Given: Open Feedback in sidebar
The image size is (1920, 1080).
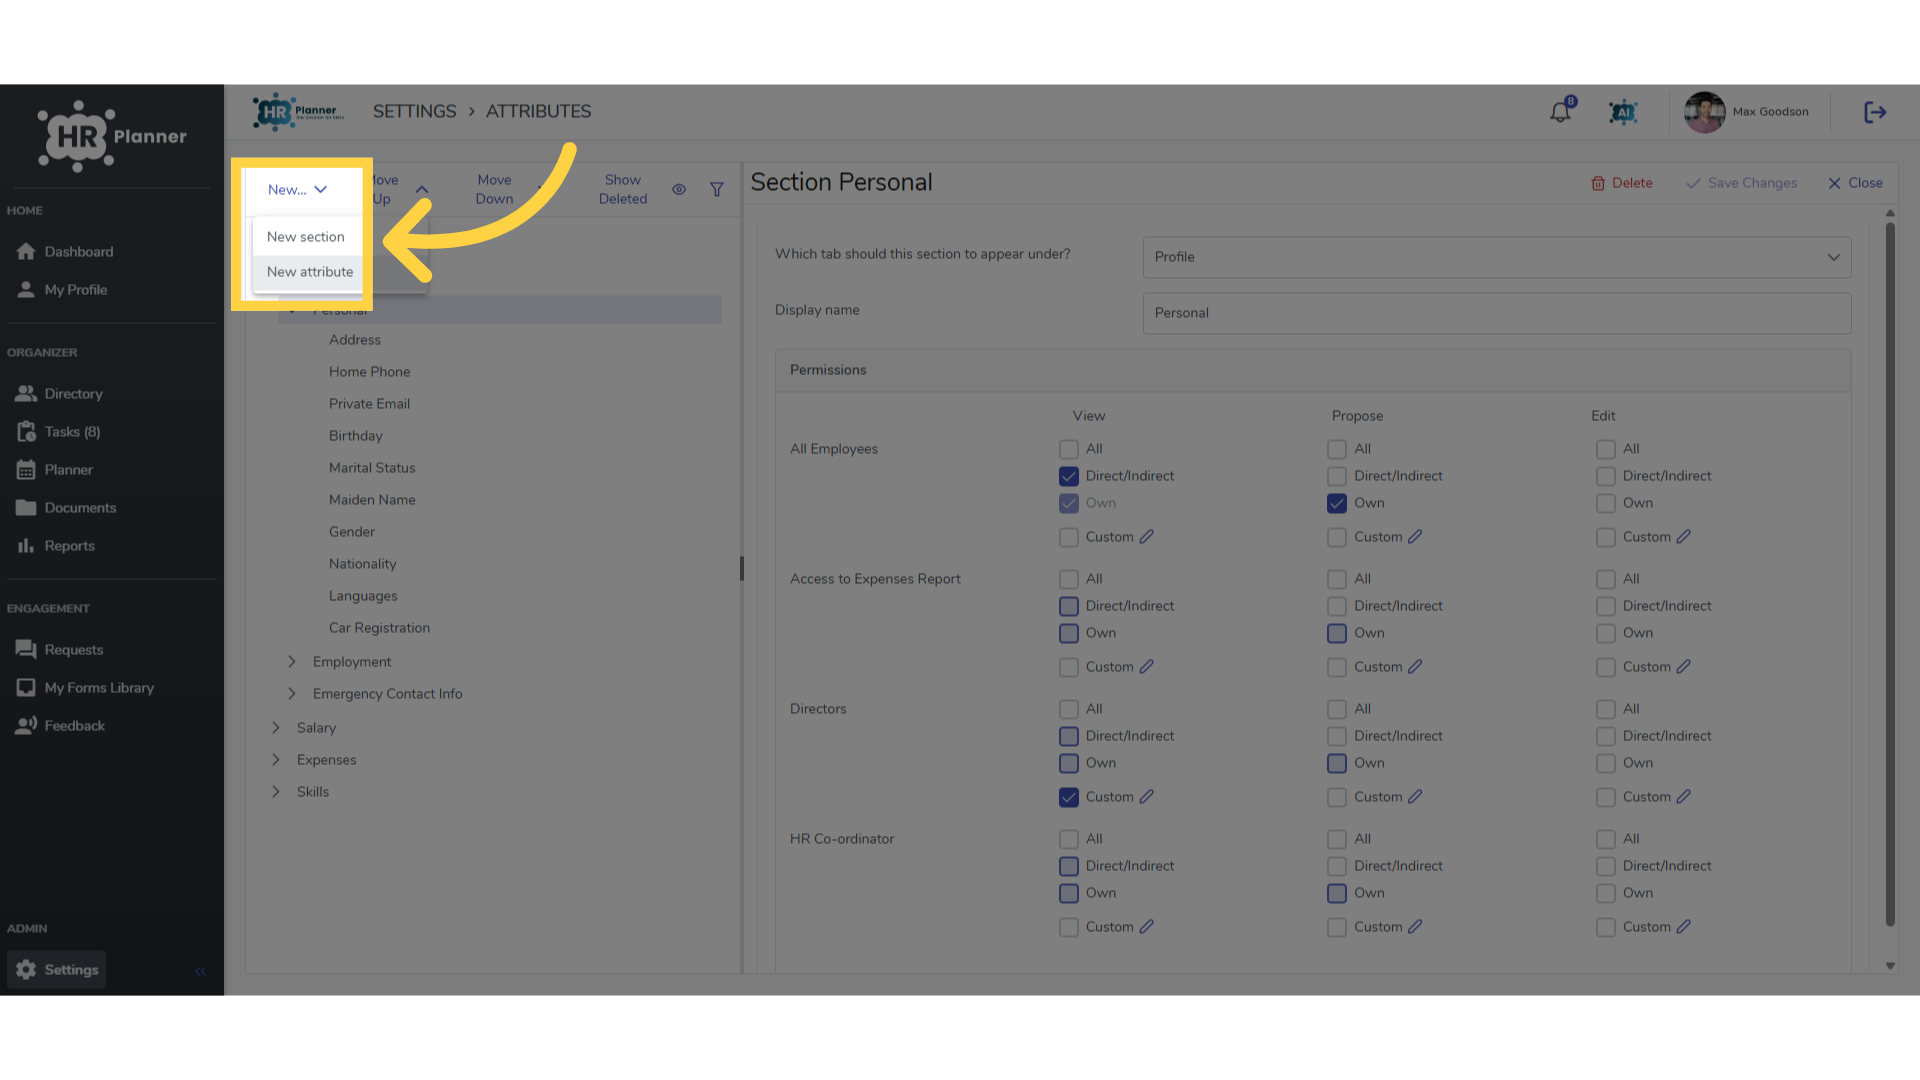Looking at the screenshot, I should 61,726.
